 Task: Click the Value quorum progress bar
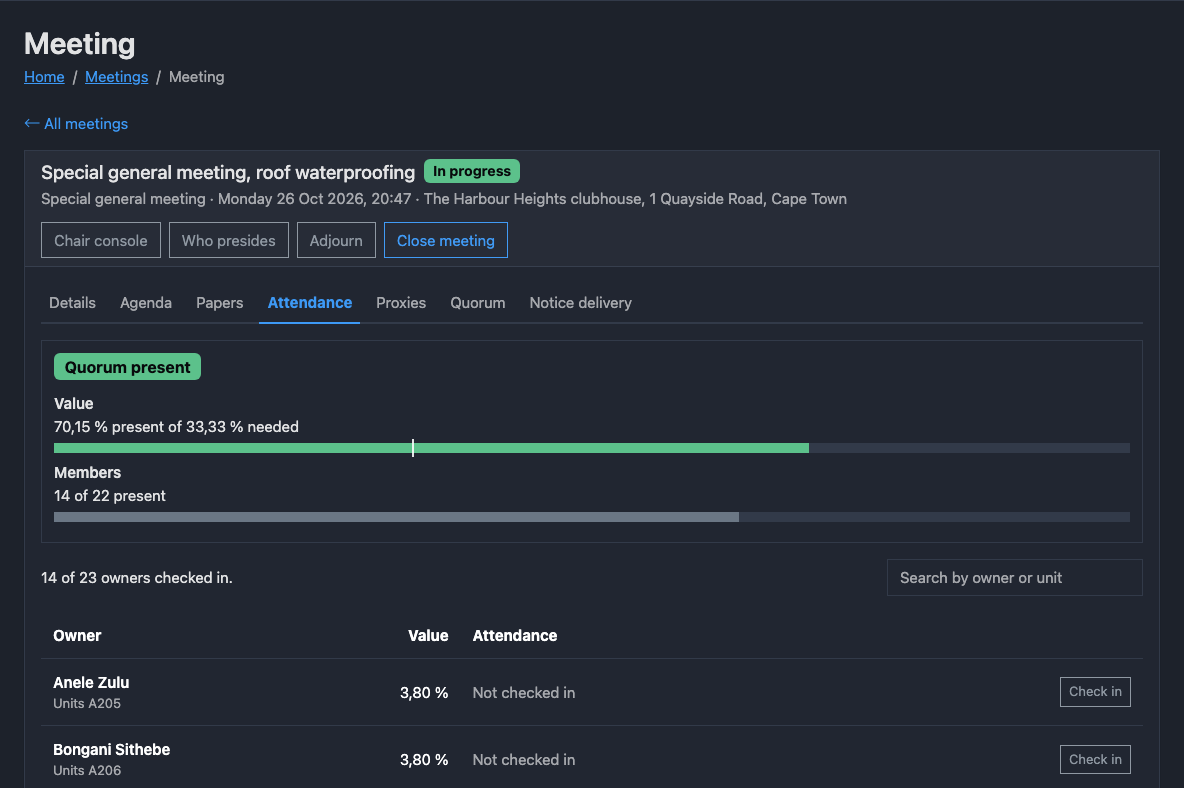592,448
